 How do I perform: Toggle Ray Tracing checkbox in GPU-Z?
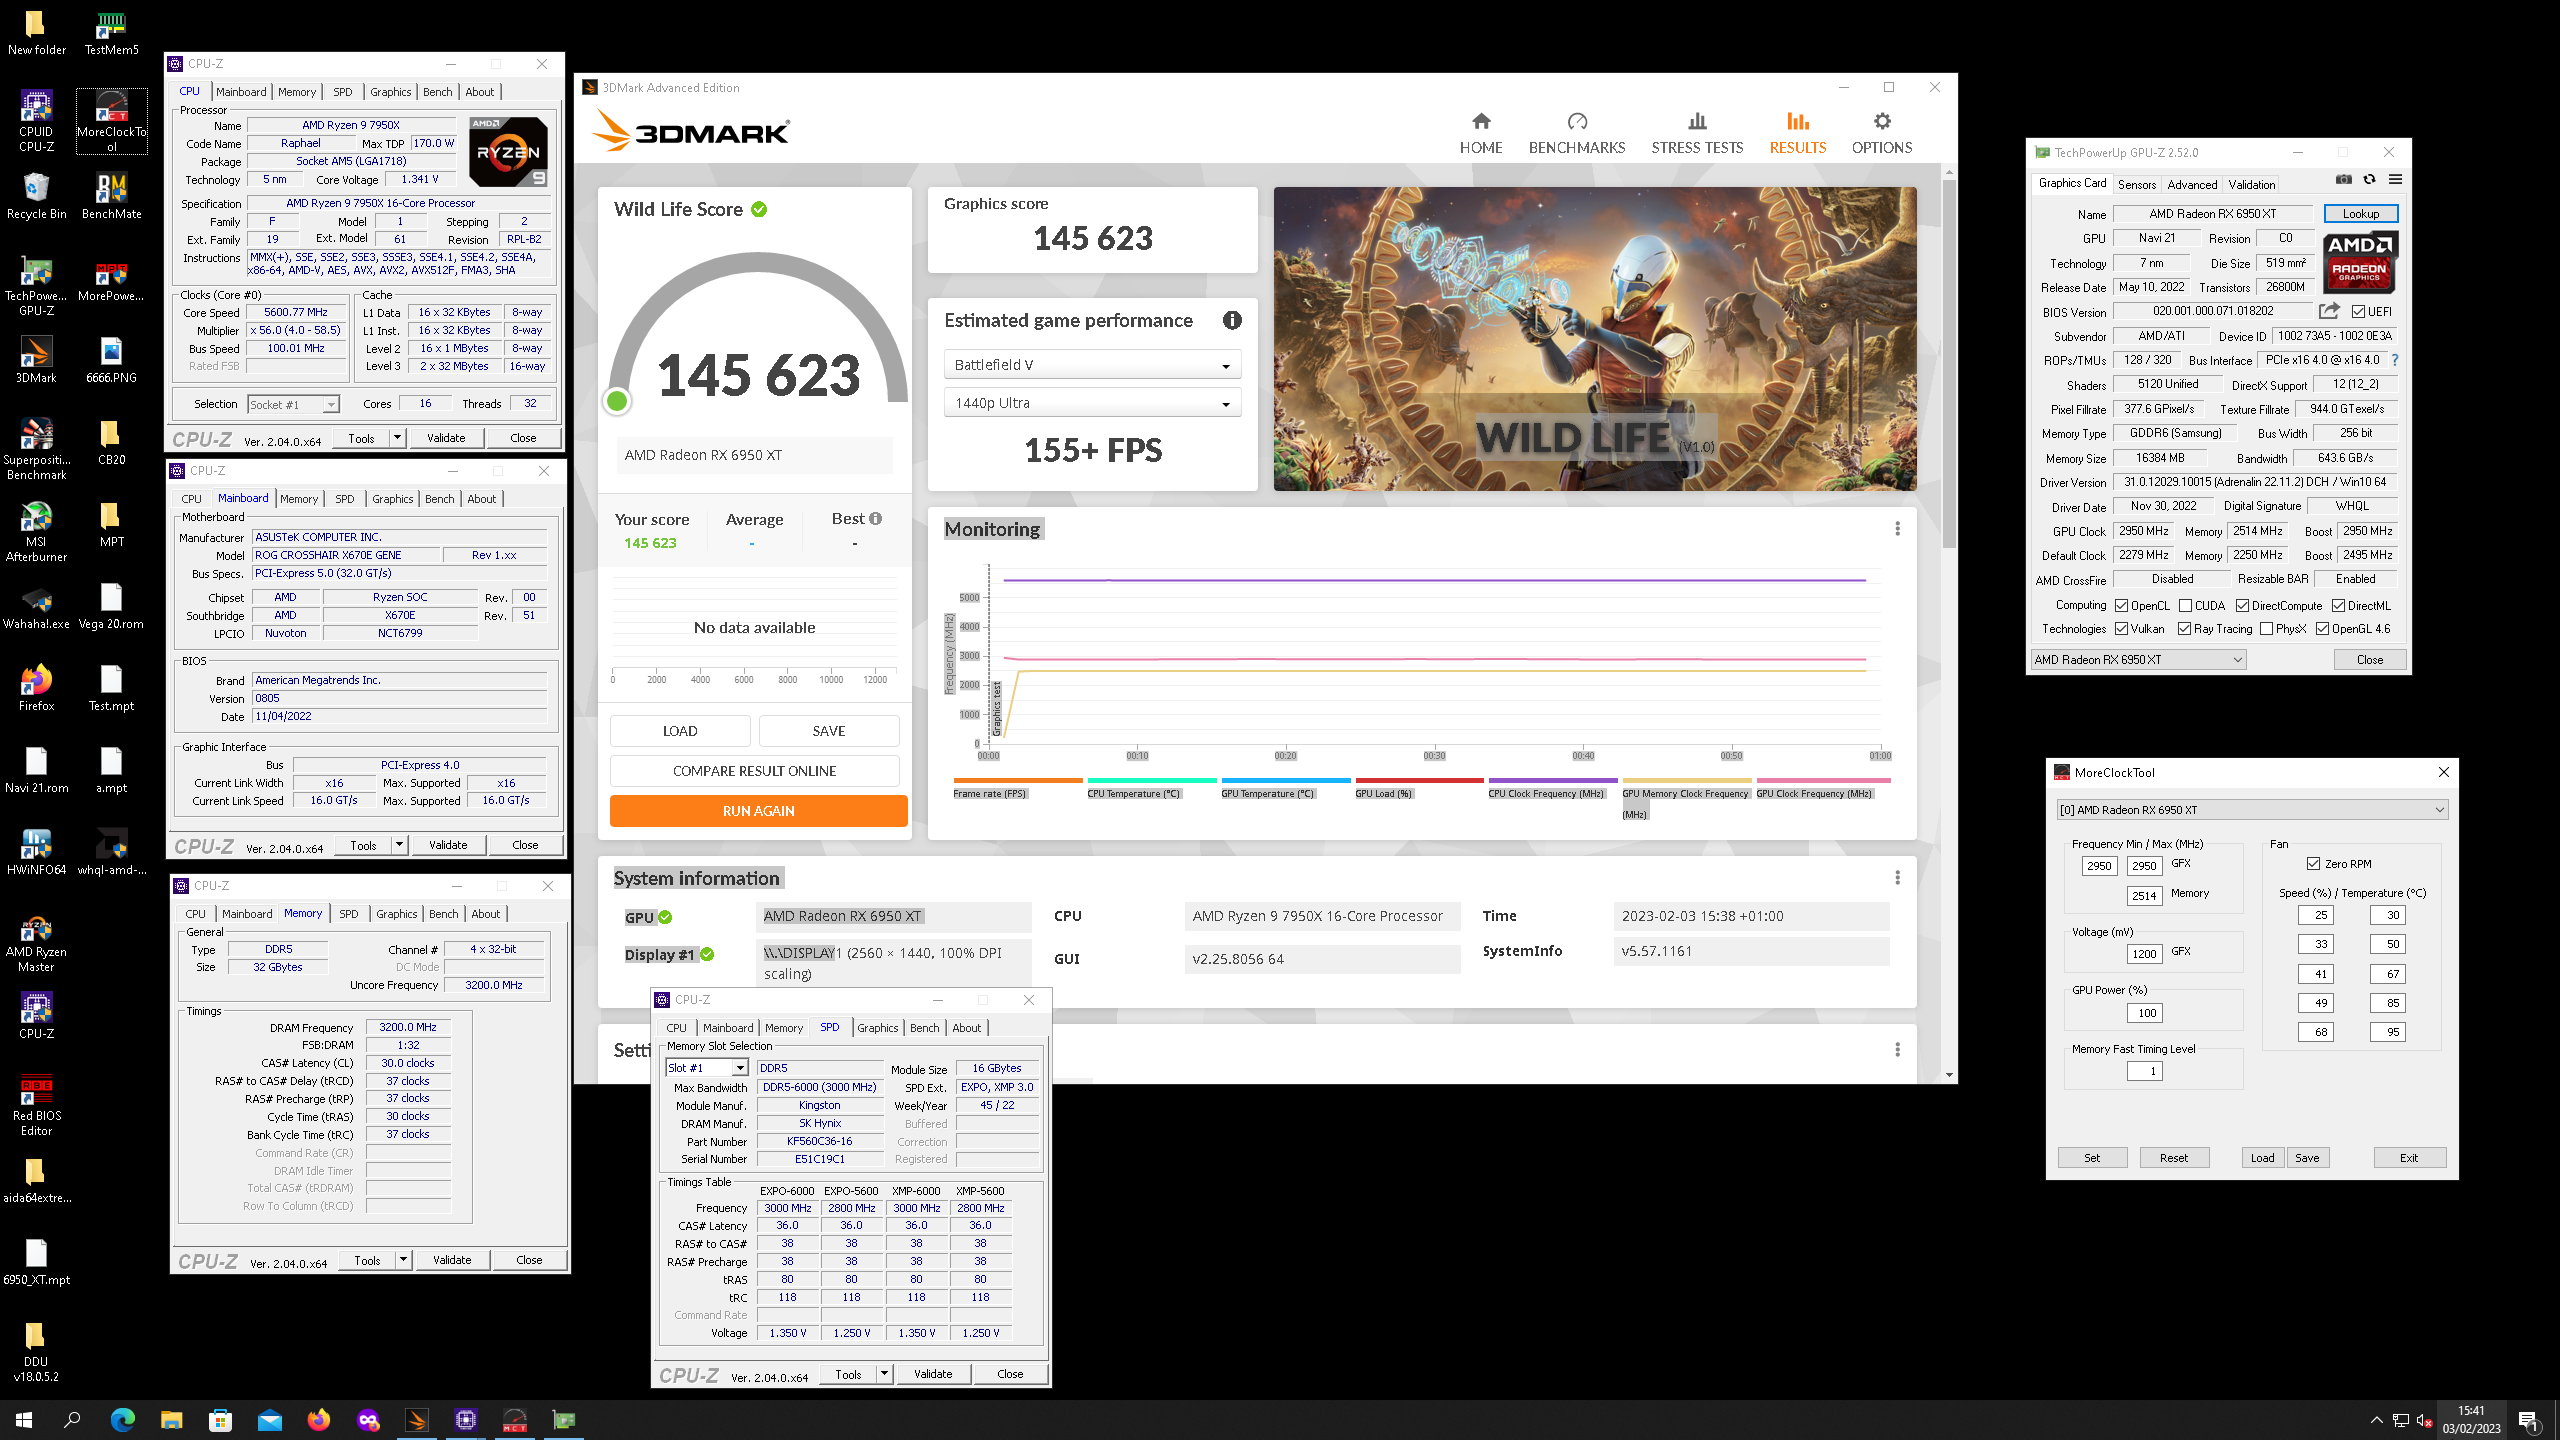2184,629
